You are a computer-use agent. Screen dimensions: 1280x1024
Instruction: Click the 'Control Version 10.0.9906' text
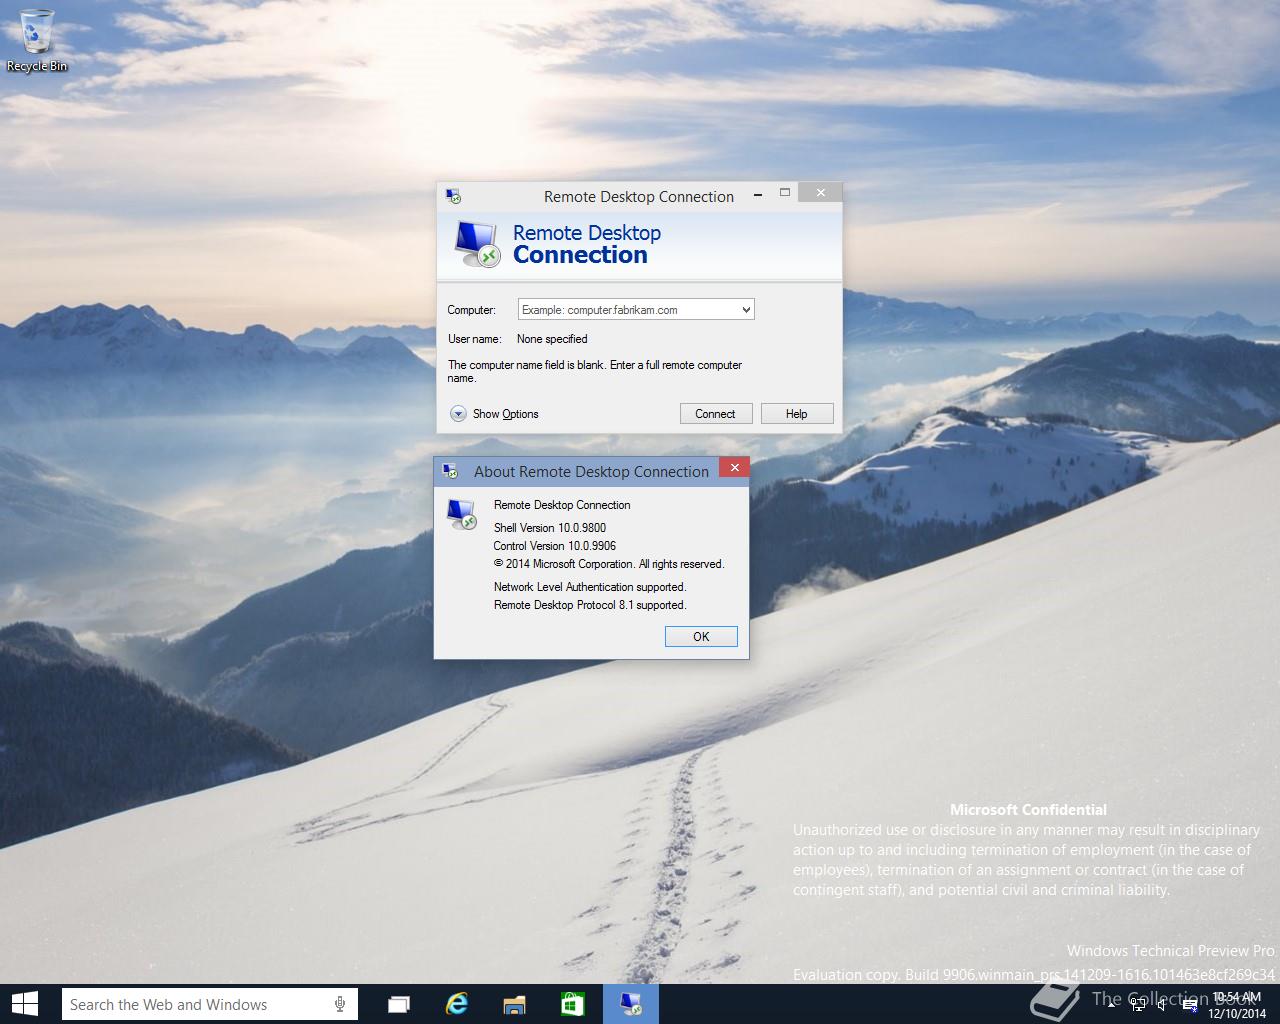(x=555, y=546)
